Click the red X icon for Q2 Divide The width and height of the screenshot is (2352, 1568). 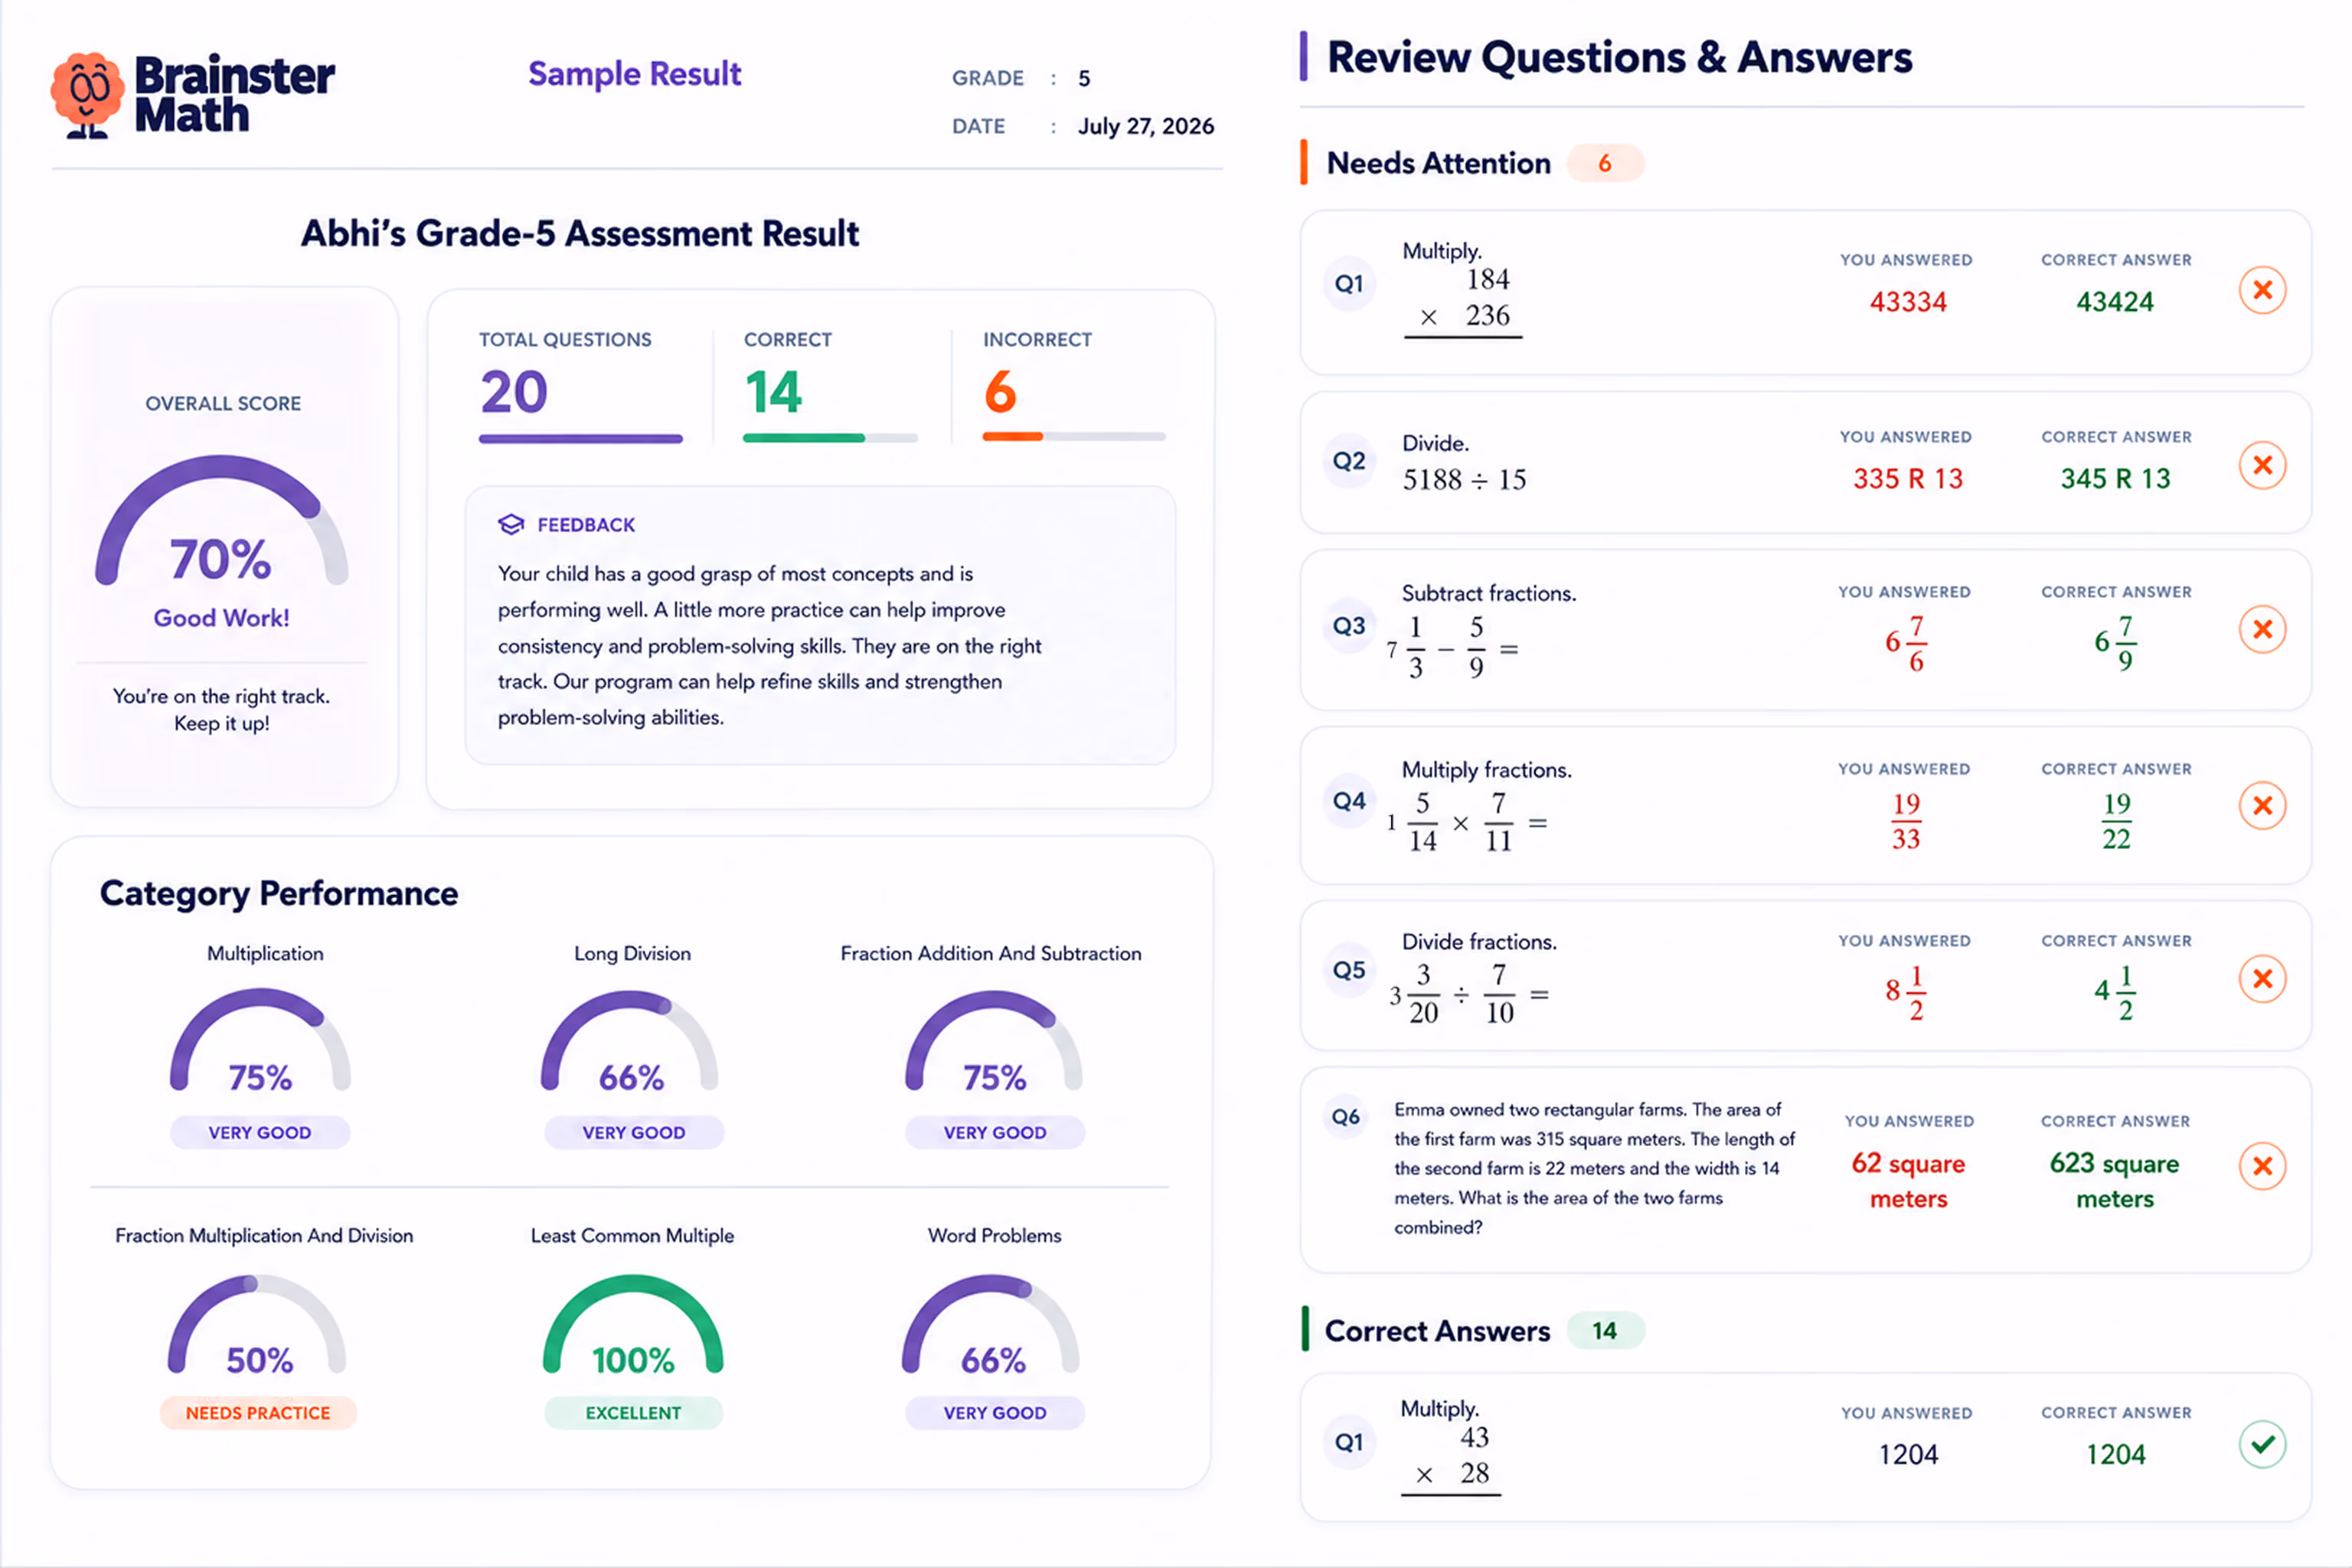pos(2262,465)
